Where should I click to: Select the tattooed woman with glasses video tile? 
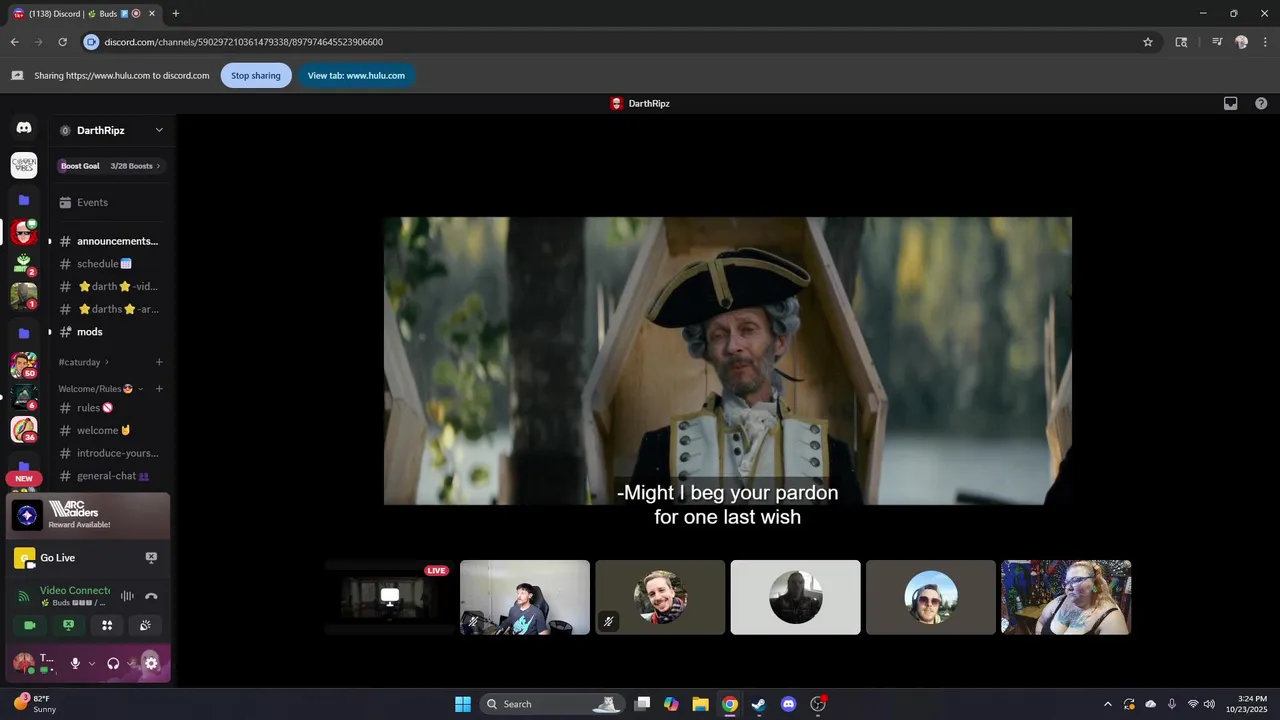1066,597
